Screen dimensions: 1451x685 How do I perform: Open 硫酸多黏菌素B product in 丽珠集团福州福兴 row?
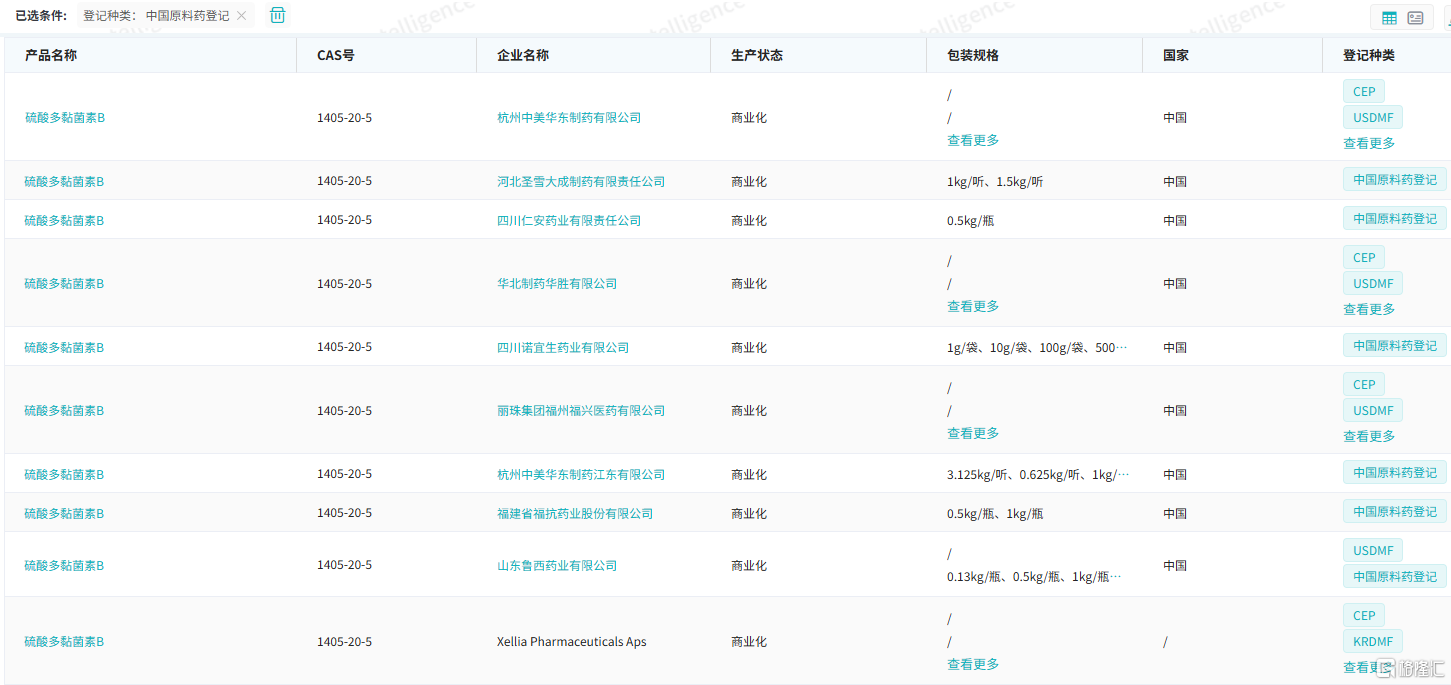point(64,410)
